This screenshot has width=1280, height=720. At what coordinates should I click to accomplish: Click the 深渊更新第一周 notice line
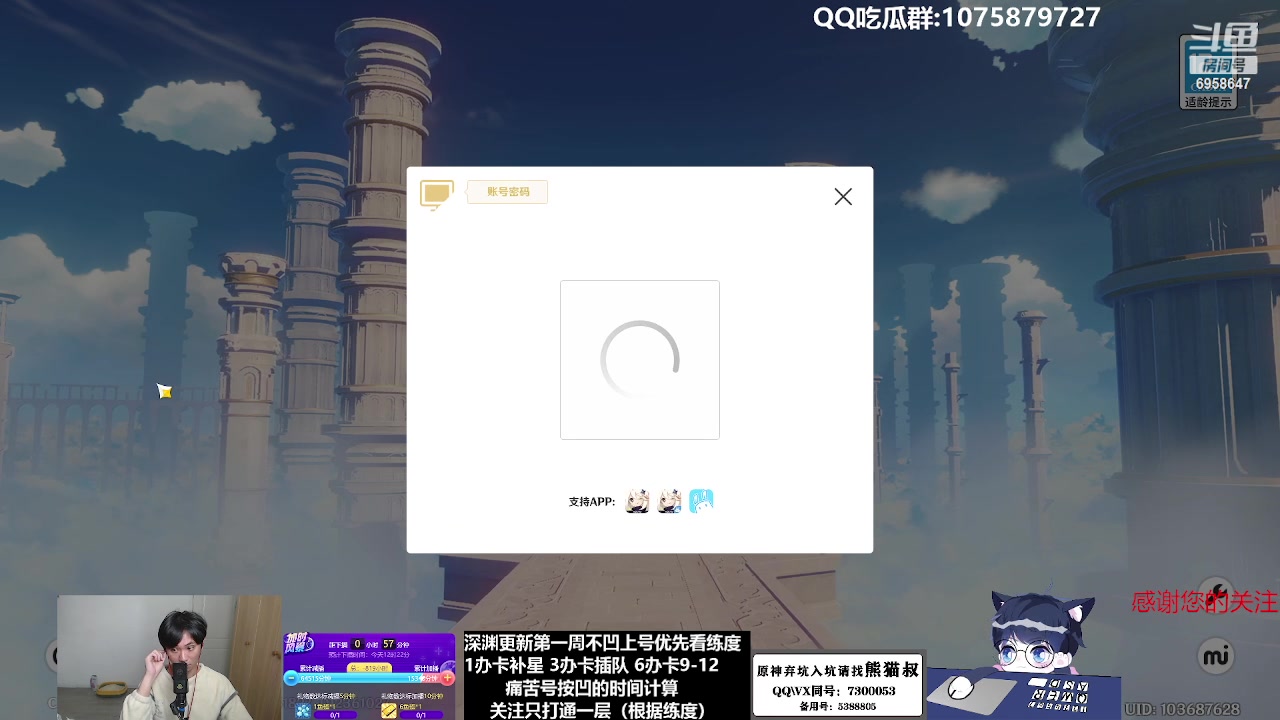pos(603,643)
